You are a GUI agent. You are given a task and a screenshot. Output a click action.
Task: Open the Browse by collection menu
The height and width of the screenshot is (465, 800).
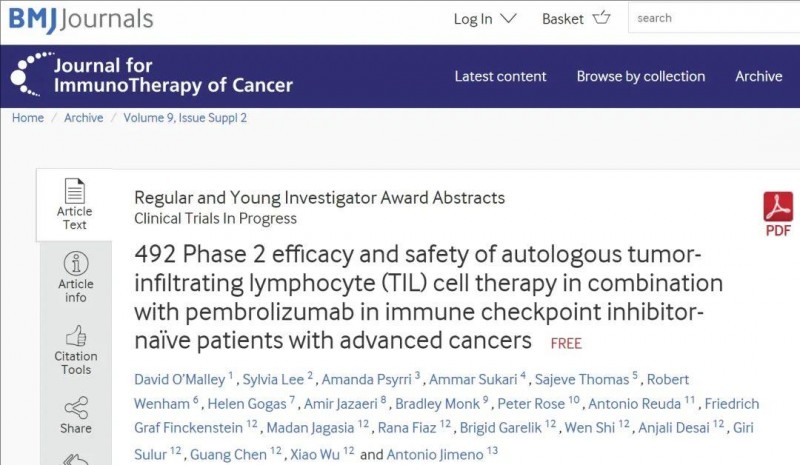640,76
